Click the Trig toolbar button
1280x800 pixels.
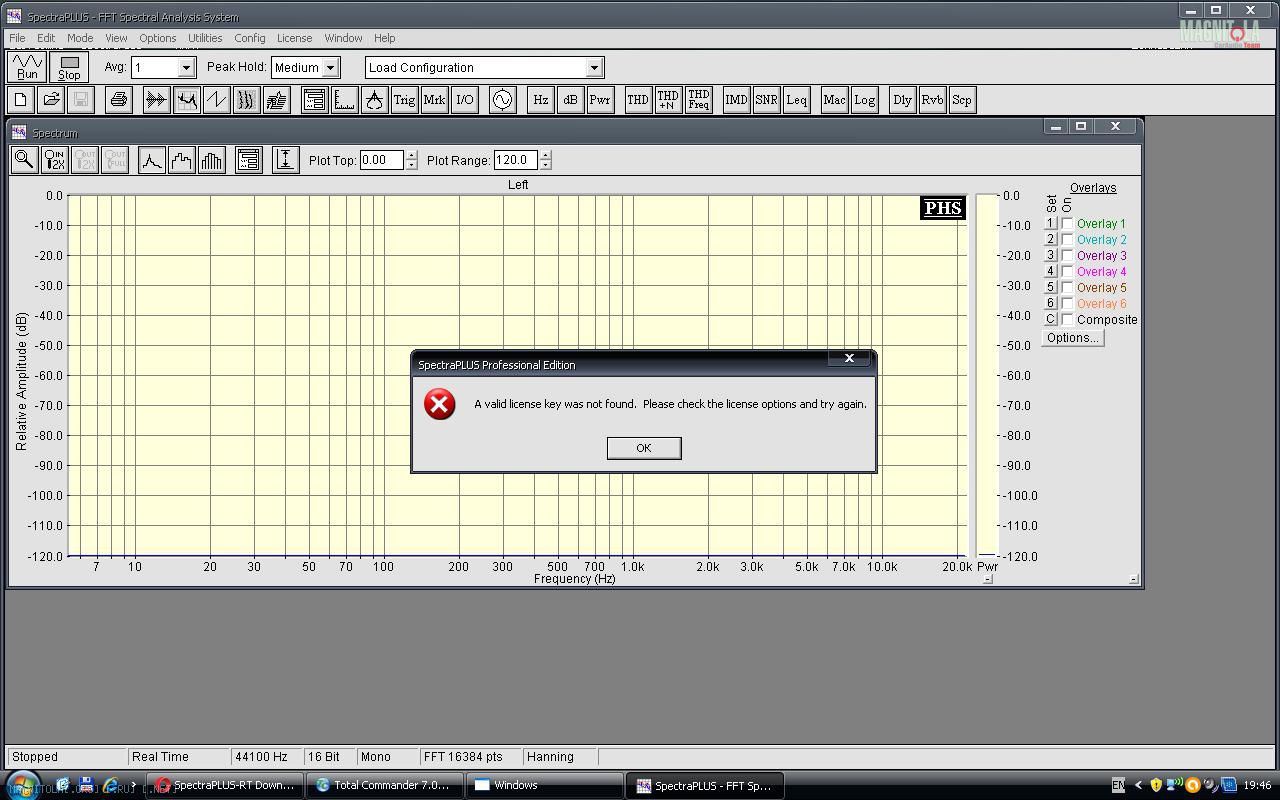tap(404, 100)
